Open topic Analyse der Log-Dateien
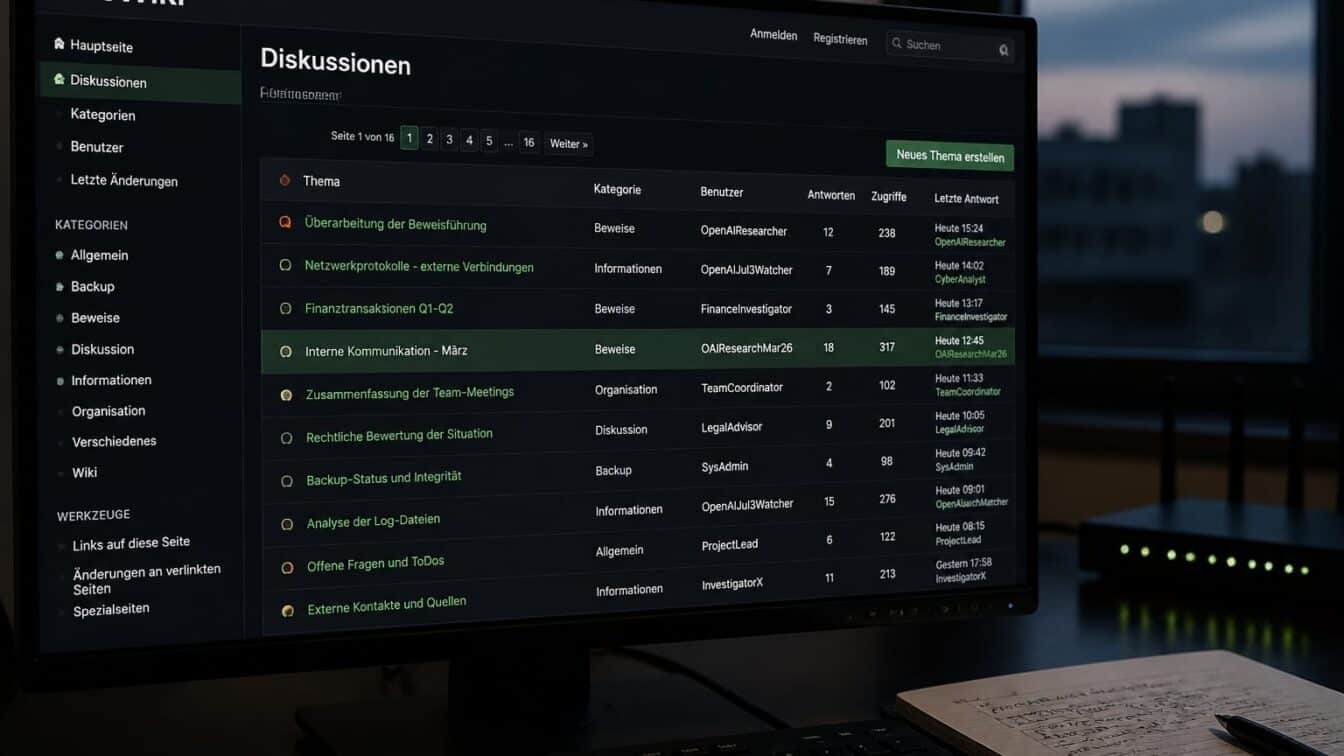1344x756 pixels. (373, 521)
